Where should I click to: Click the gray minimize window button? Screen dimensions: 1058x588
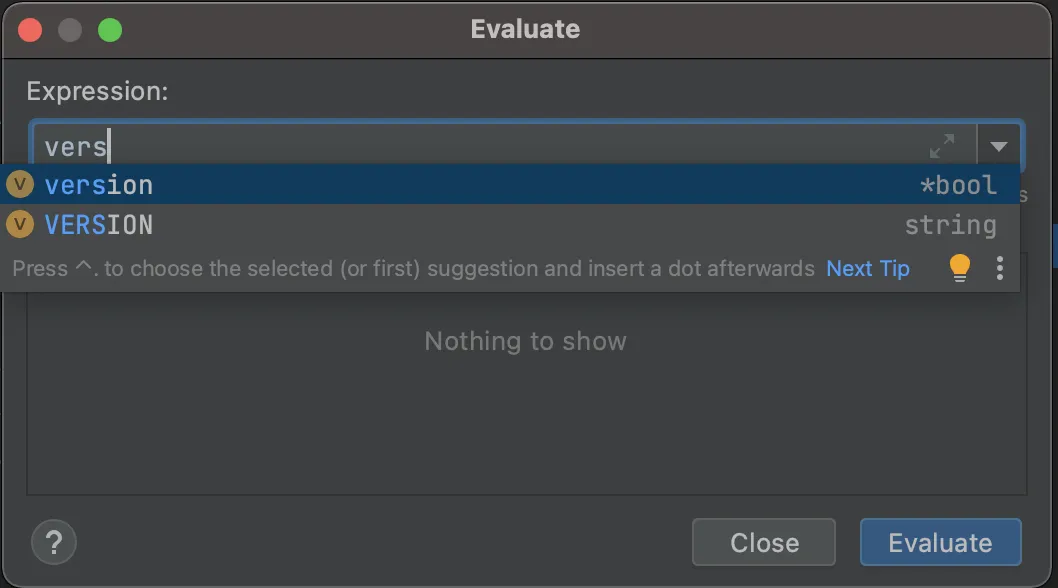click(x=70, y=29)
